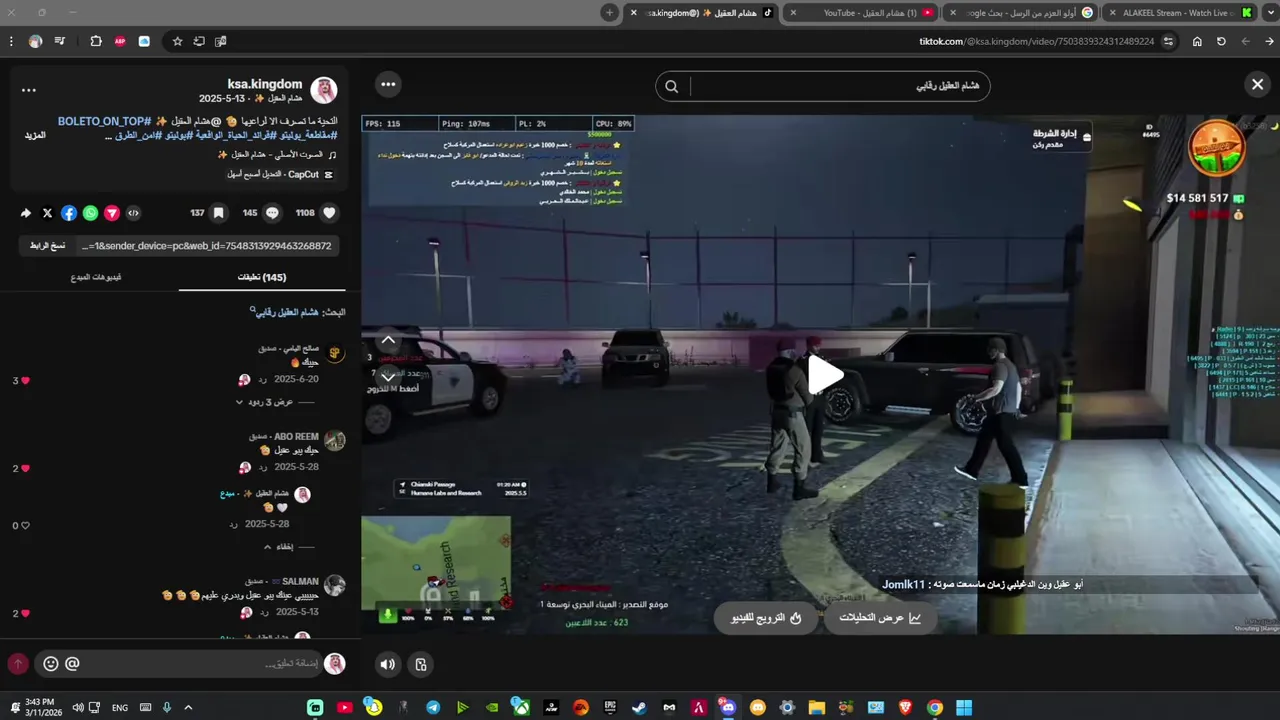The image size is (1280, 720).
Task: Close the TikTok video viewer
Action: coord(1257,85)
